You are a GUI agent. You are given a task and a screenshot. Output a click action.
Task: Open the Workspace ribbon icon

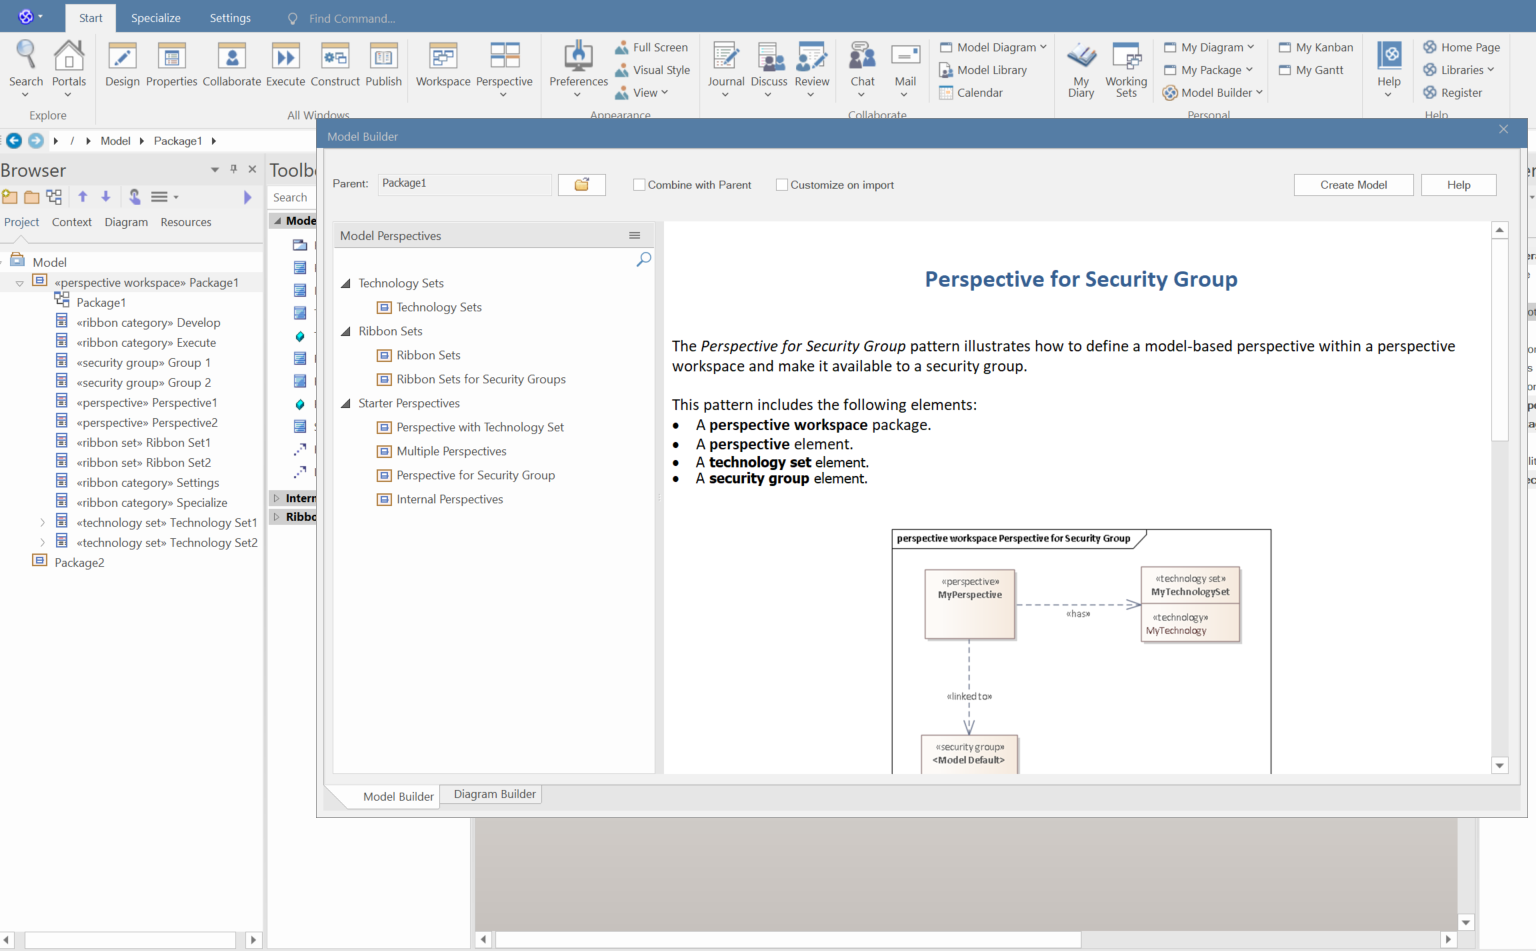[443, 66]
